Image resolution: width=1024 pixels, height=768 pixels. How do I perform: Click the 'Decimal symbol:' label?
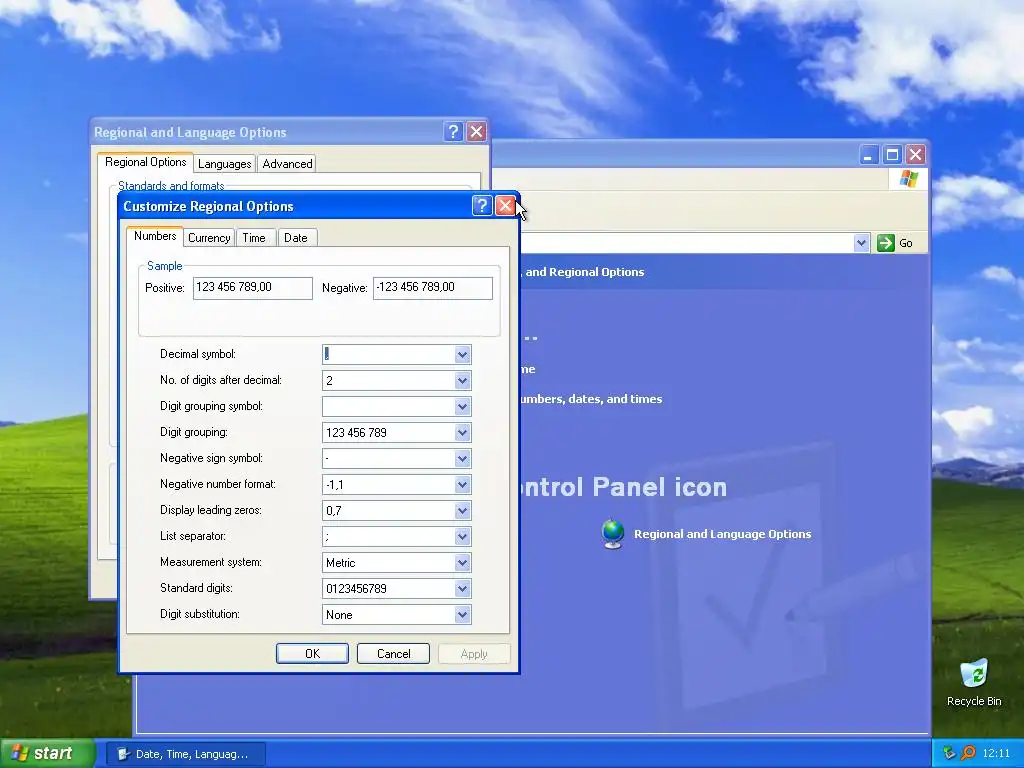click(x=198, y=354)
